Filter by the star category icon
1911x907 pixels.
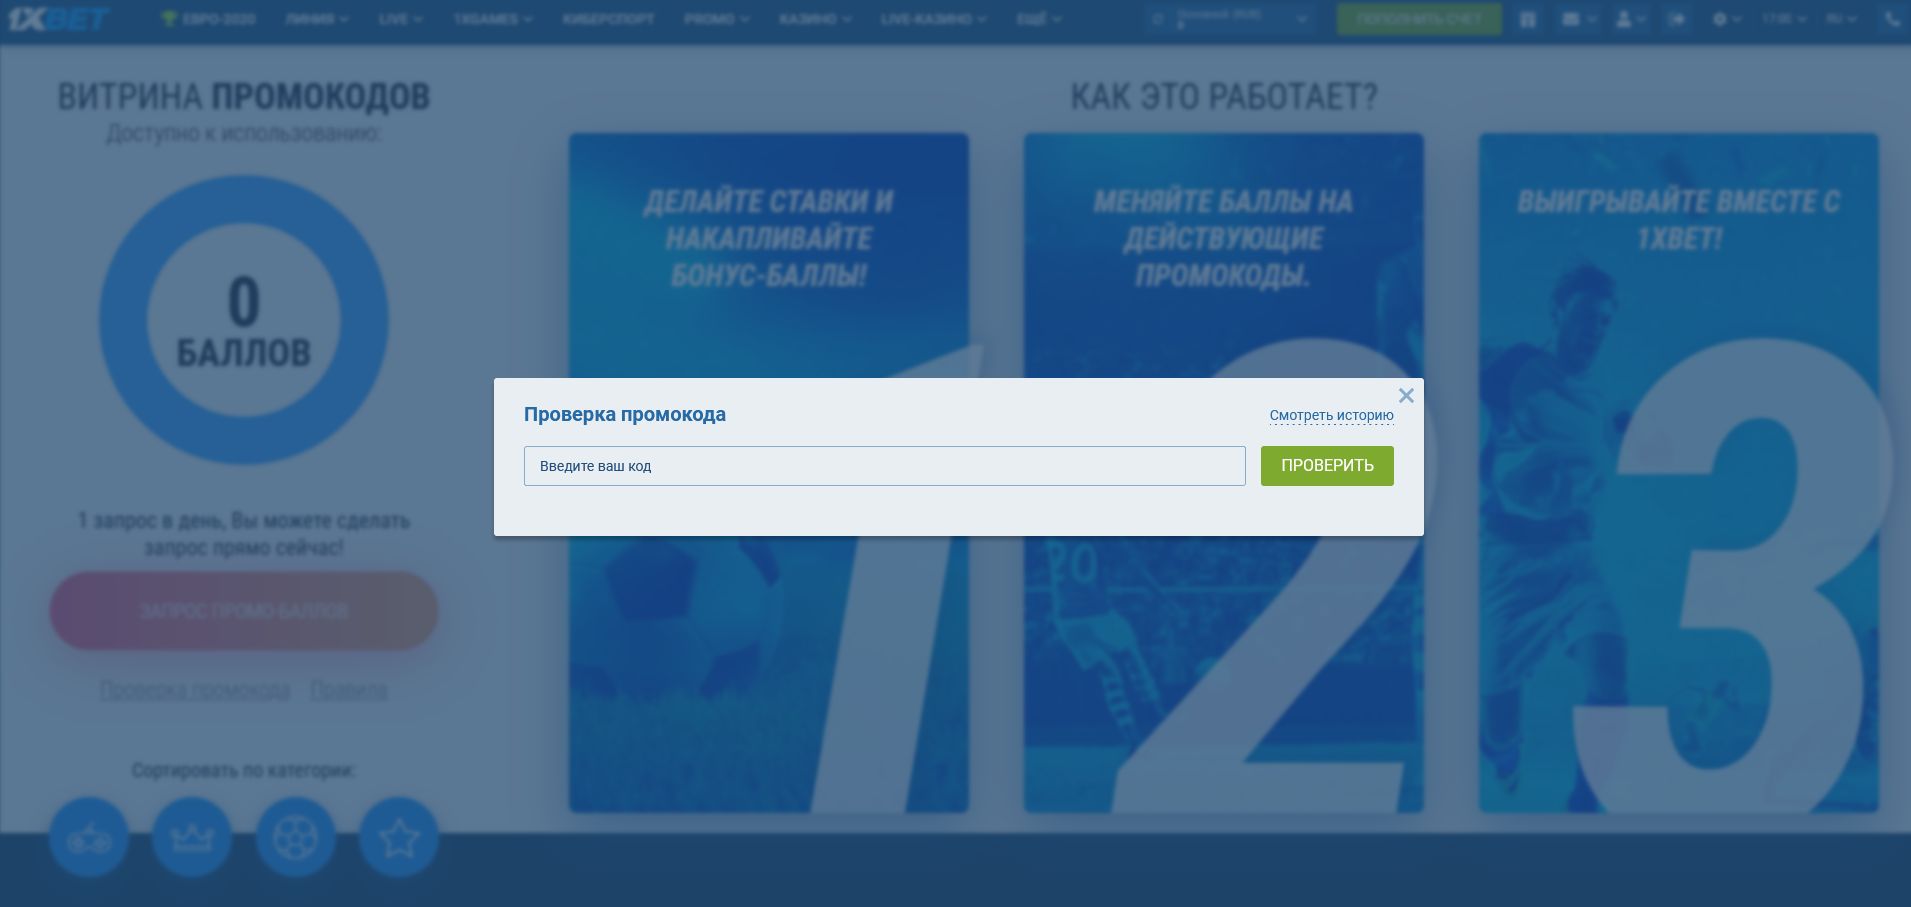click(x=399, y=838)
